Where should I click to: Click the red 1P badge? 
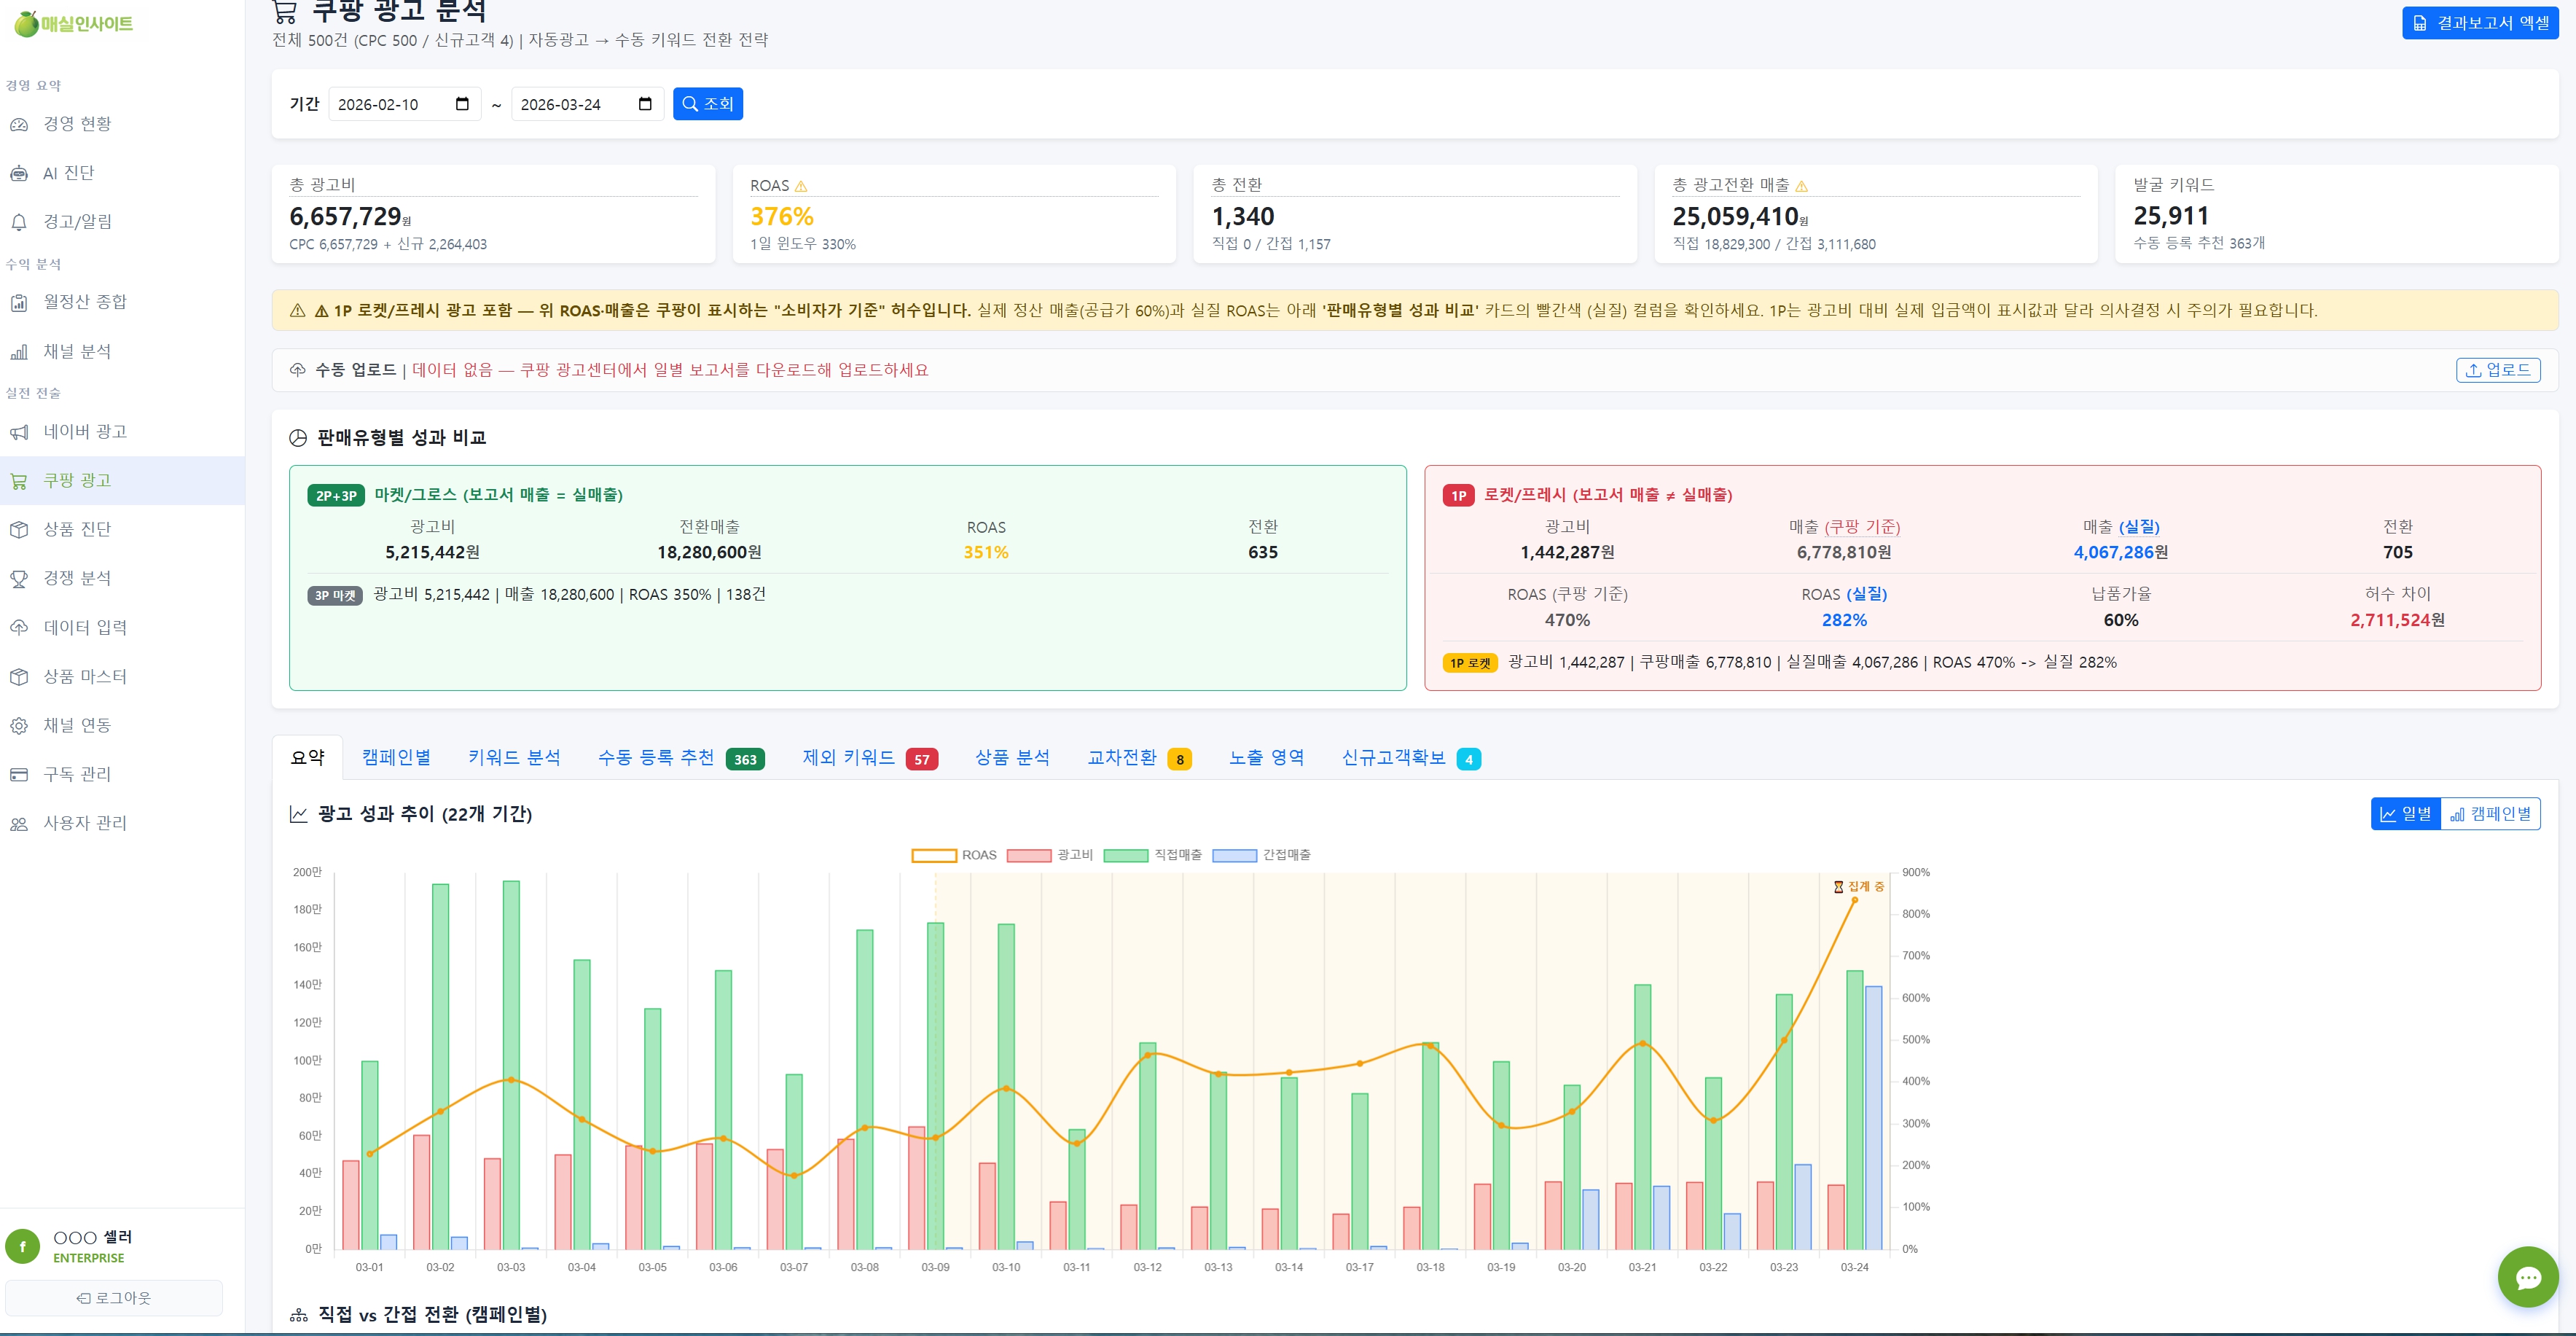point(1458,496)
